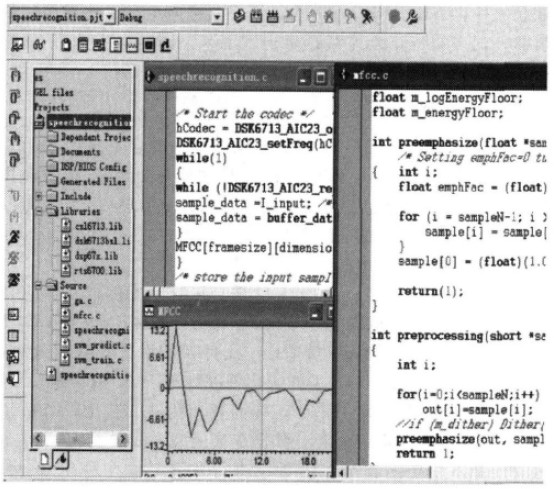Collapse the Source folder
This screenshot has height=489, width=554.
click(40, 285)
